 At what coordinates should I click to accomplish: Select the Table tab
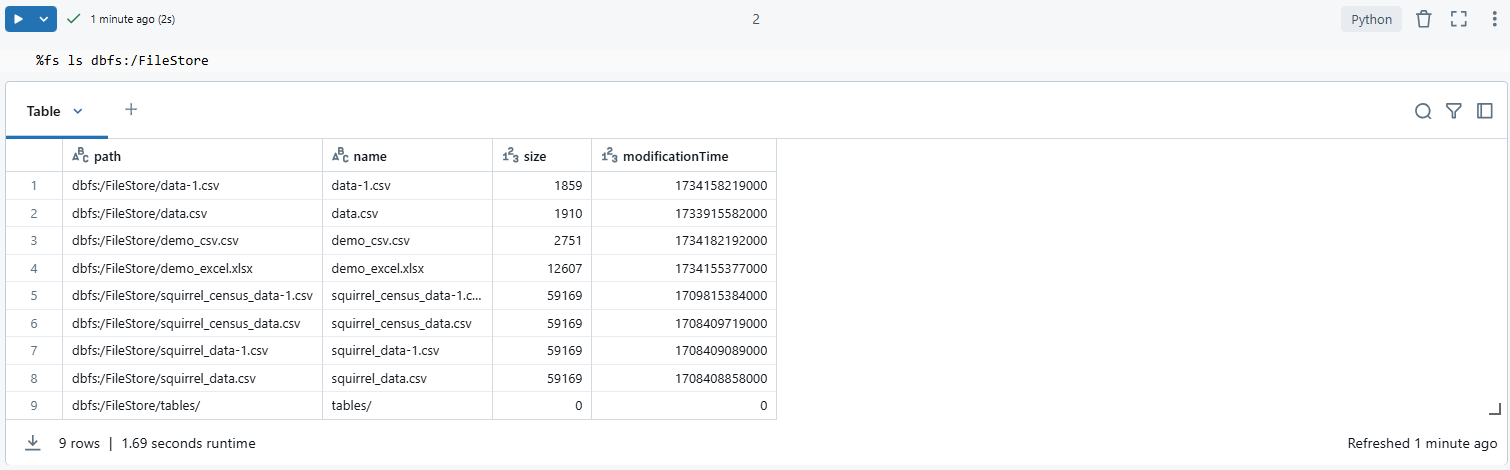point(43,111)
